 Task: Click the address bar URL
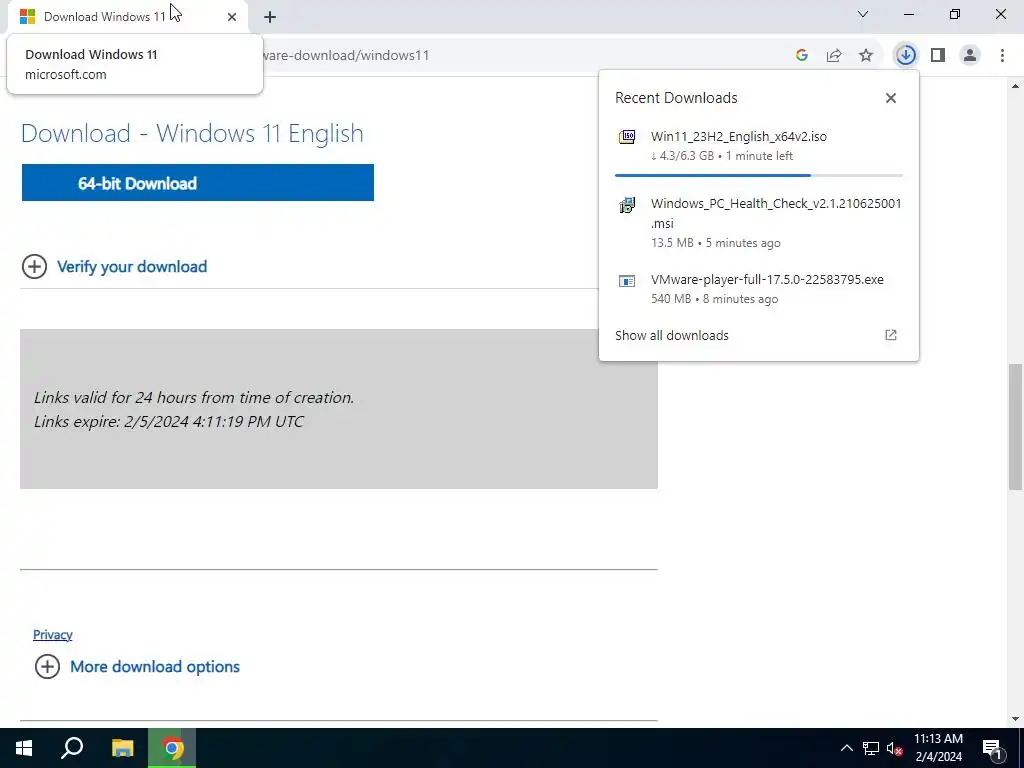pyautogui.click(x=346, y=56)
